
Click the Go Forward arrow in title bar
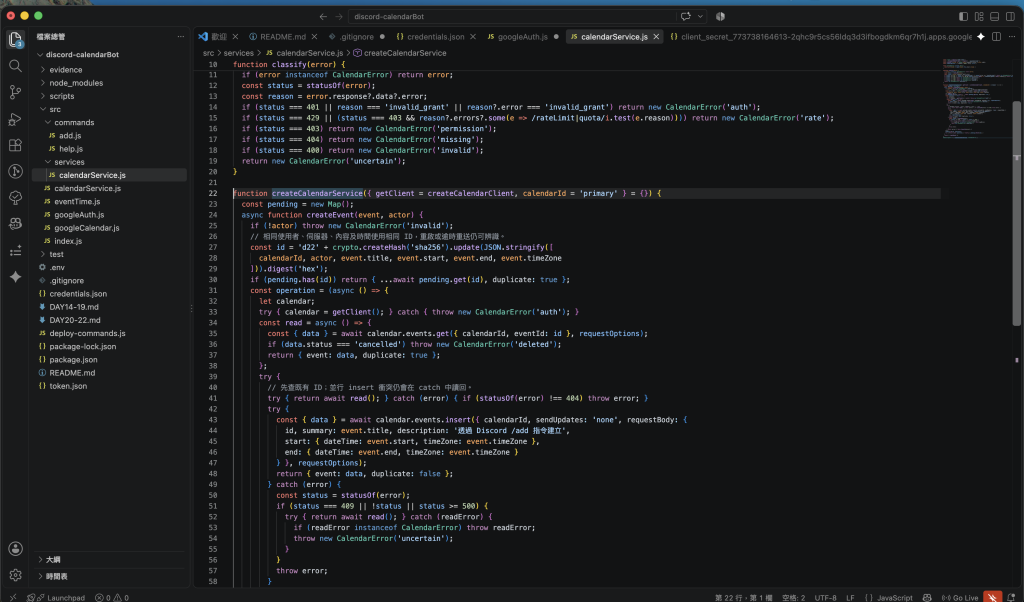pos(339,16)
